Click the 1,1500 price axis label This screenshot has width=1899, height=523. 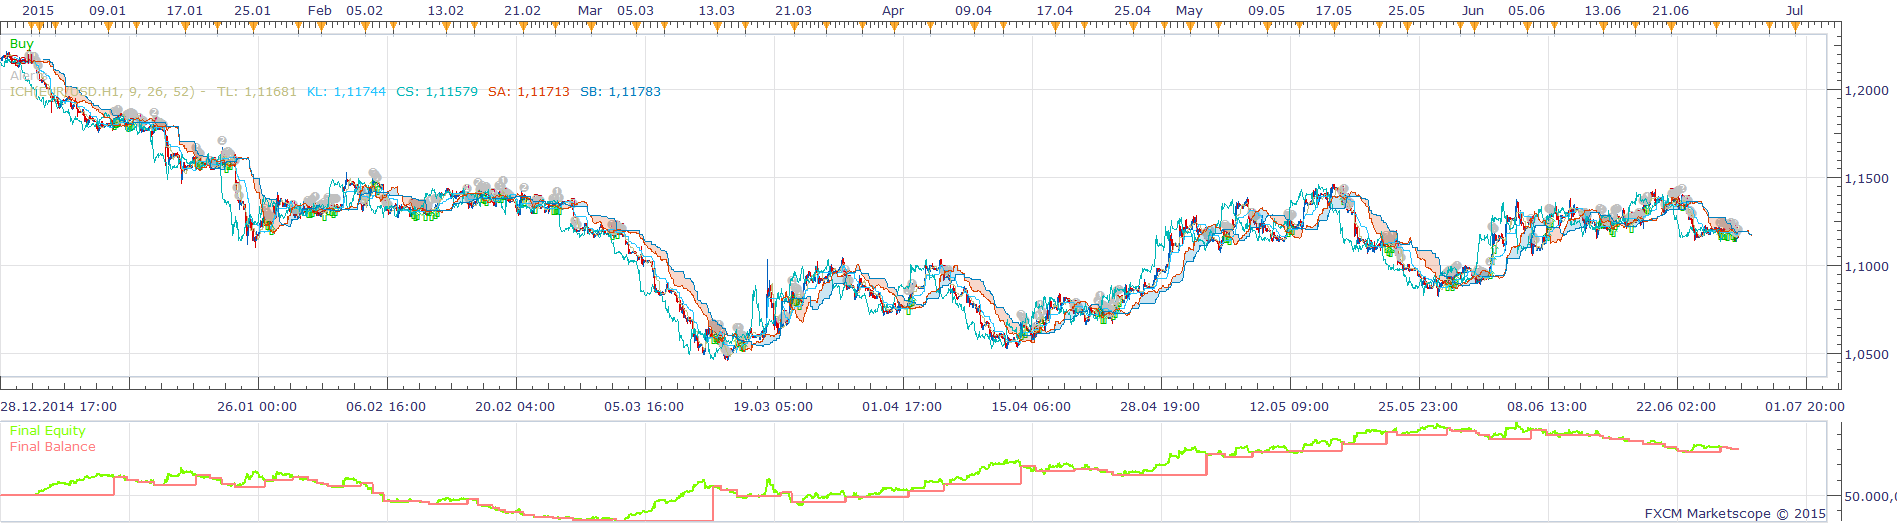1867,179
